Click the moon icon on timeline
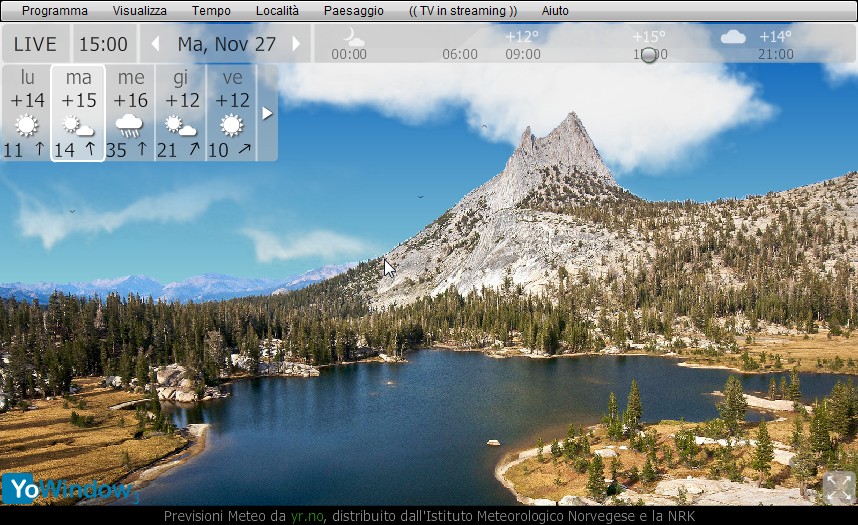The image size is (858, 525). 353,37
